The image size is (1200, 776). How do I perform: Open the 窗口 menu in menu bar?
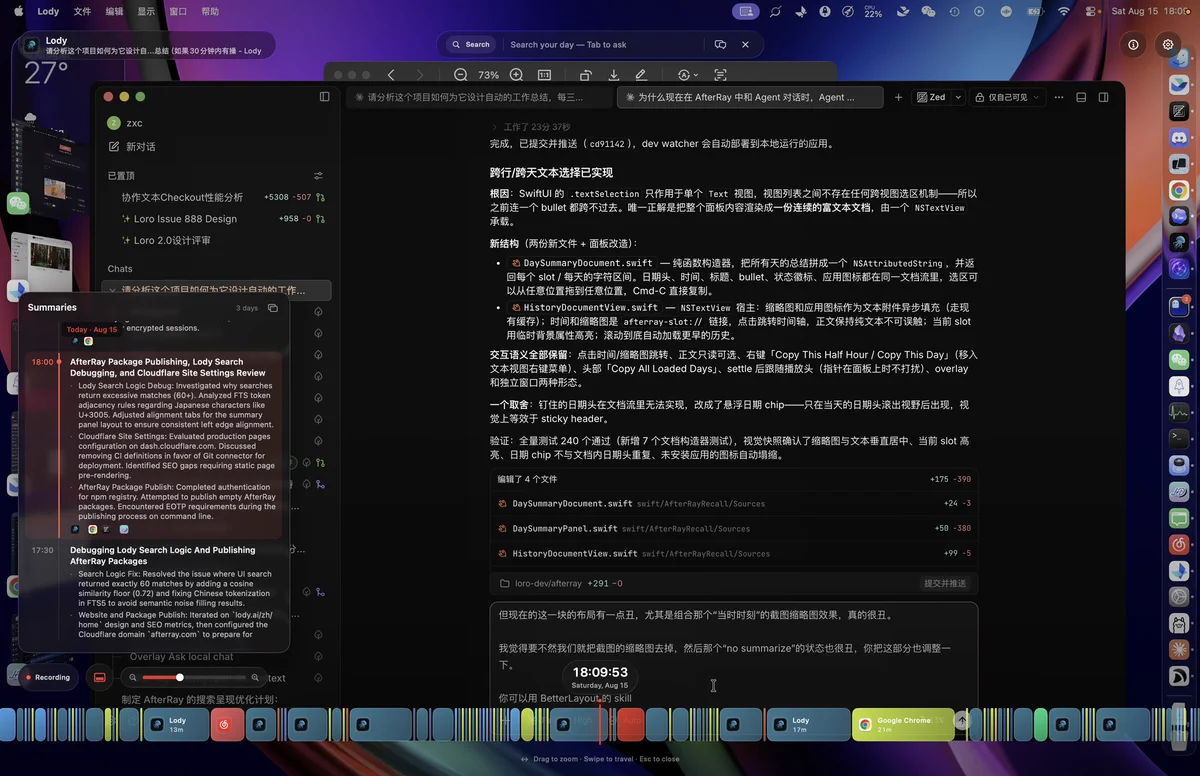[178, 12]
